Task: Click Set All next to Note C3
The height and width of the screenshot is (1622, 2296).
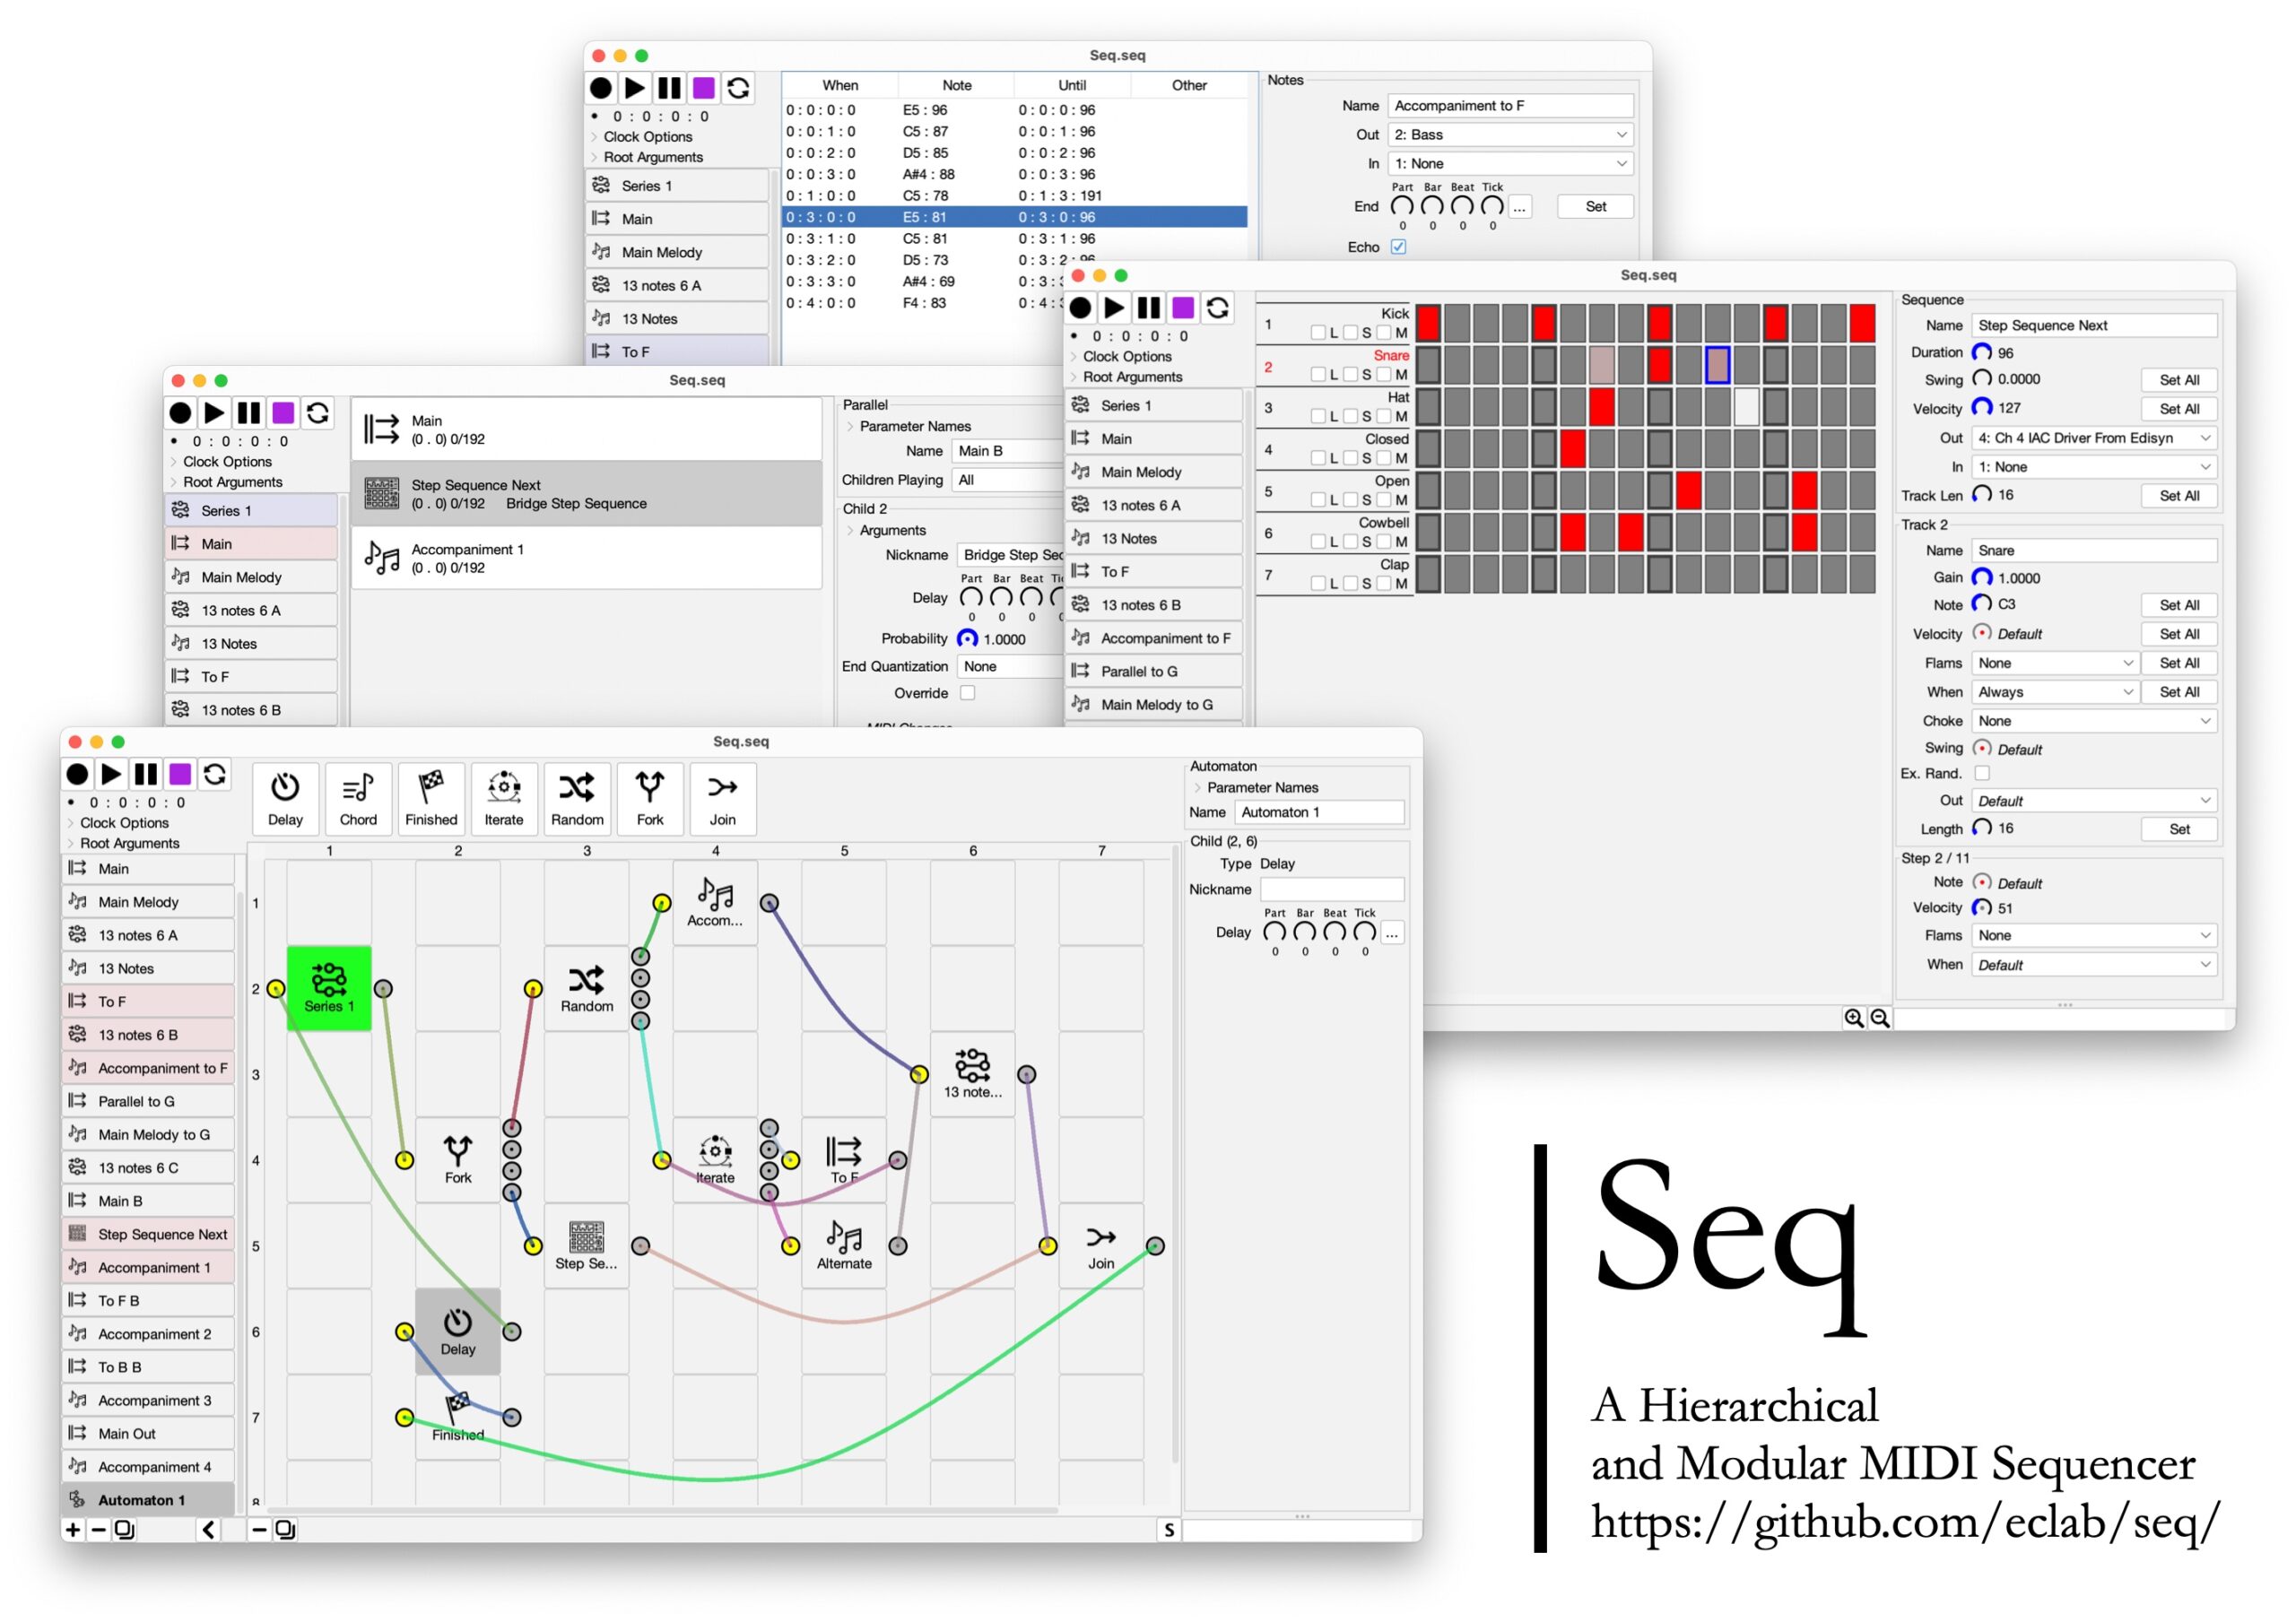Action: click(2179, 605)
